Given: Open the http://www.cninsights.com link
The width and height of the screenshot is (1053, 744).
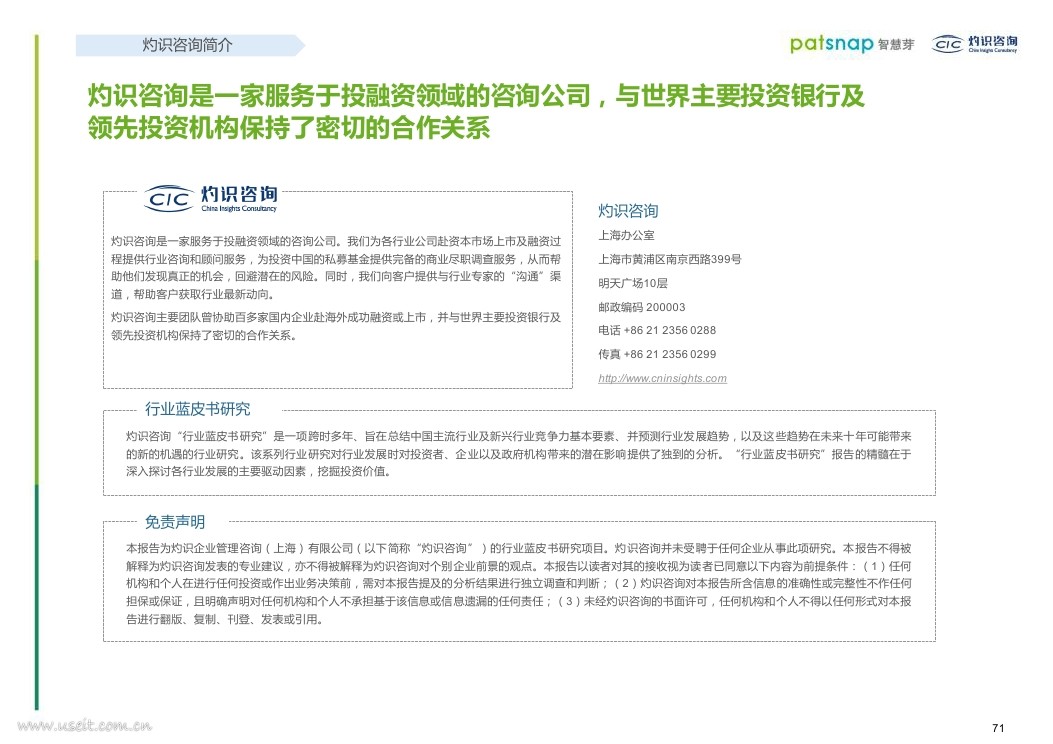Looking at the screenshot, I should (662, 378).
